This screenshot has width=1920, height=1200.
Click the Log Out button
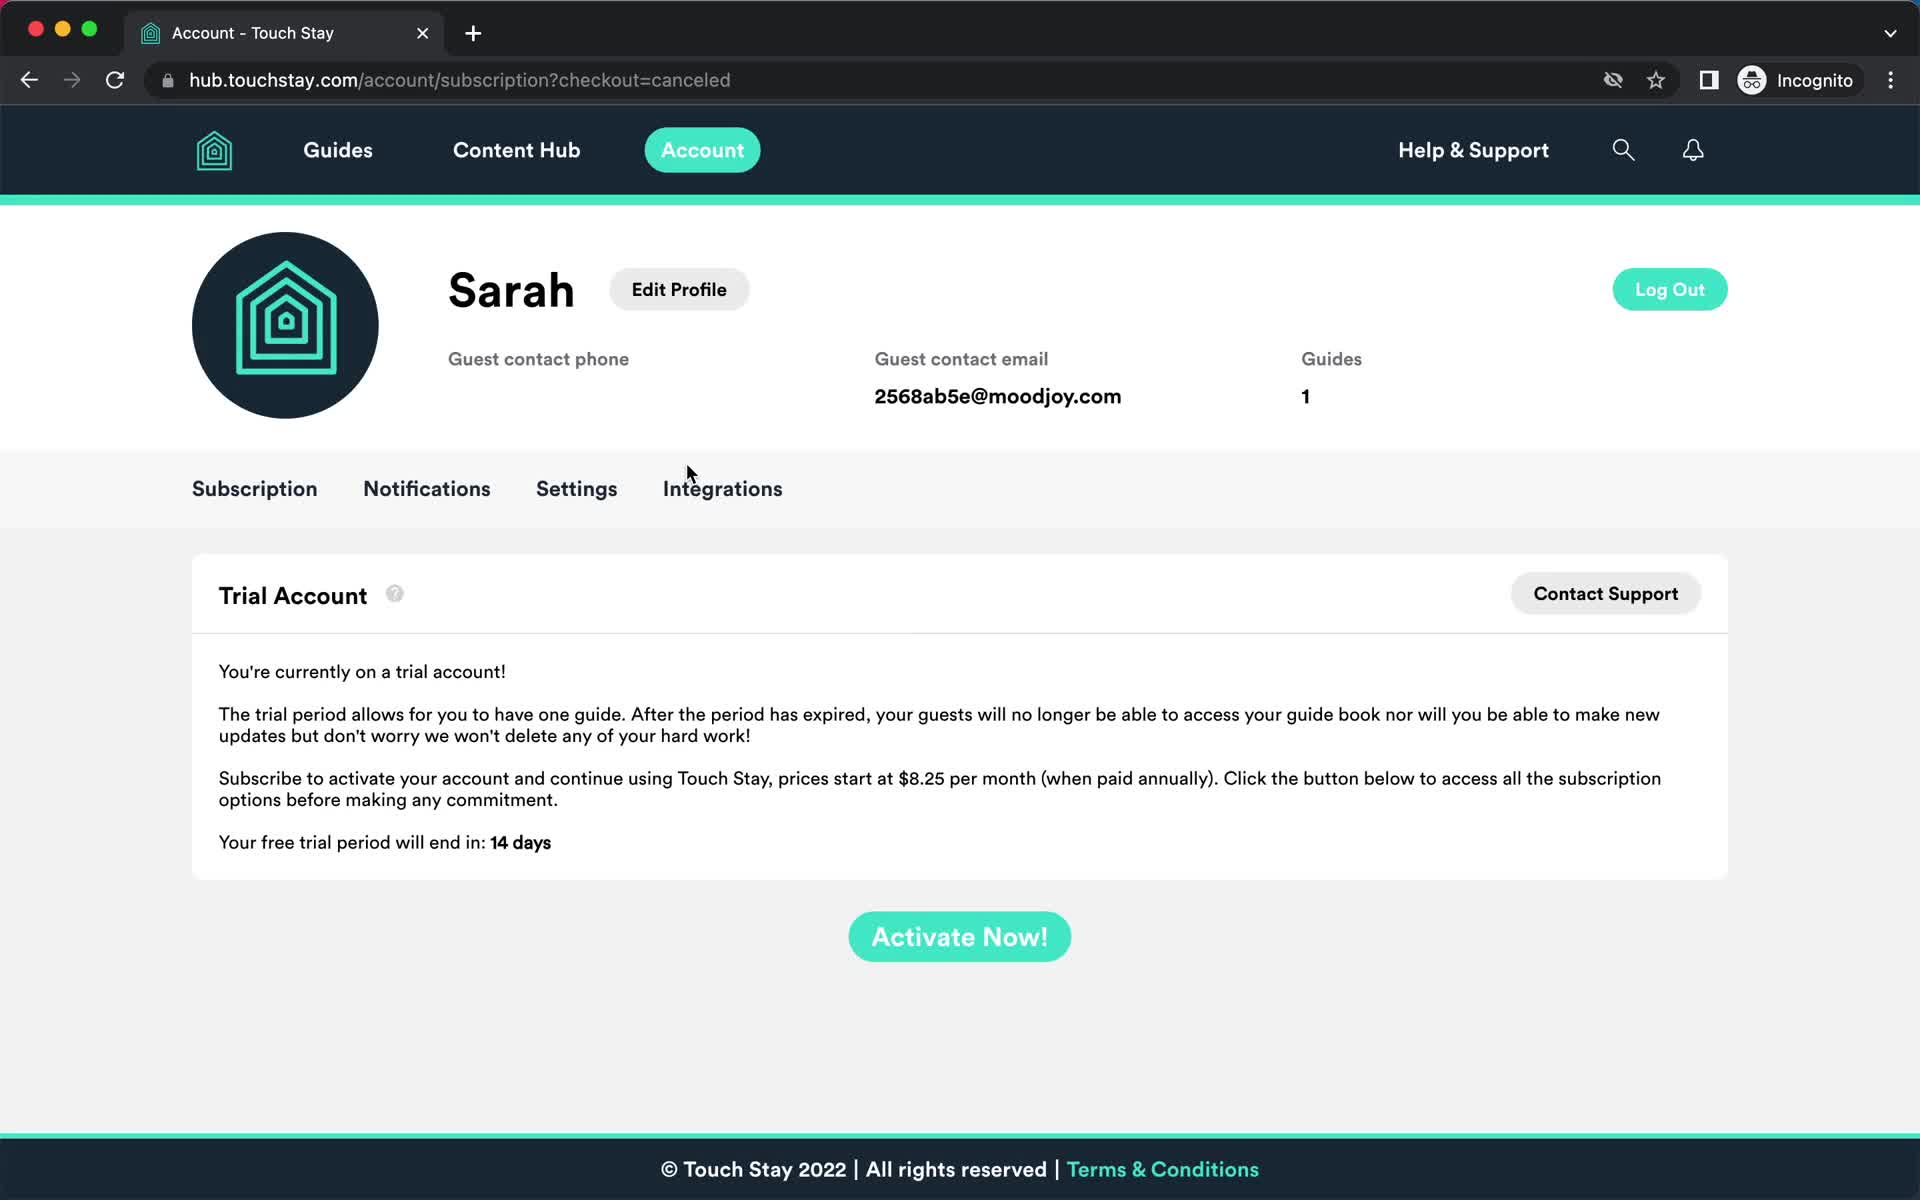click(x=1670, y=289)
